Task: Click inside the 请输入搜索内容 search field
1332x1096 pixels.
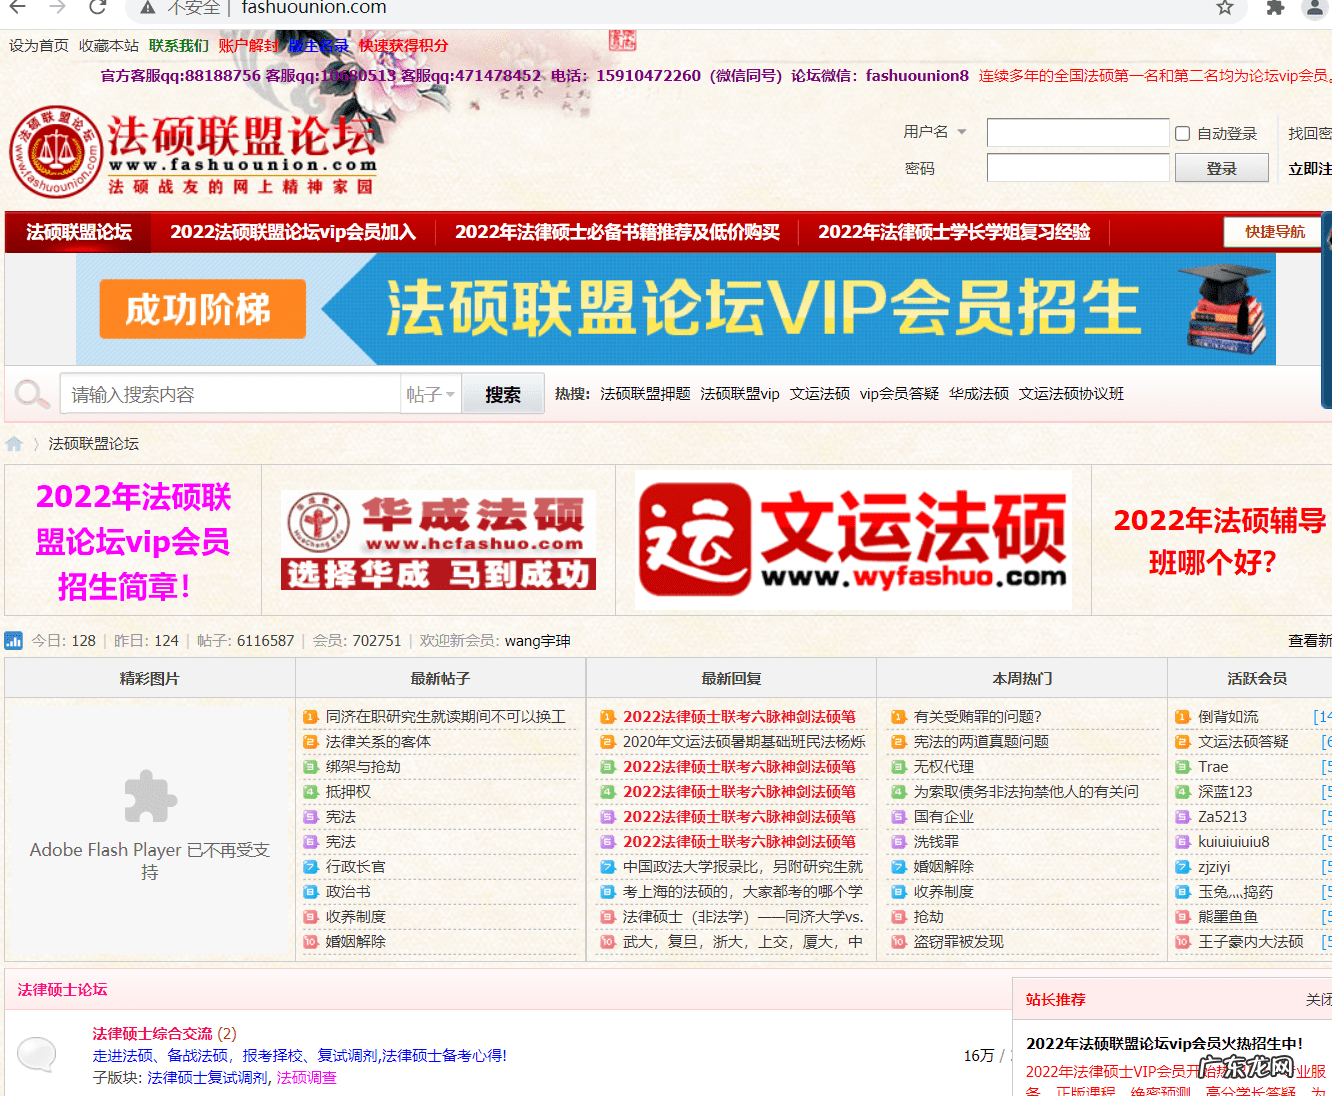Action: (x=230, y=393)
